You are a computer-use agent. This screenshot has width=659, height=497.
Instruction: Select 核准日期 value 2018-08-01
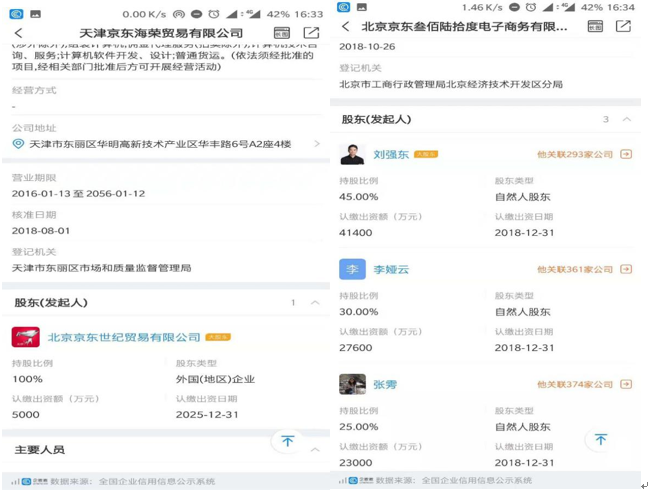coord(41,231)
